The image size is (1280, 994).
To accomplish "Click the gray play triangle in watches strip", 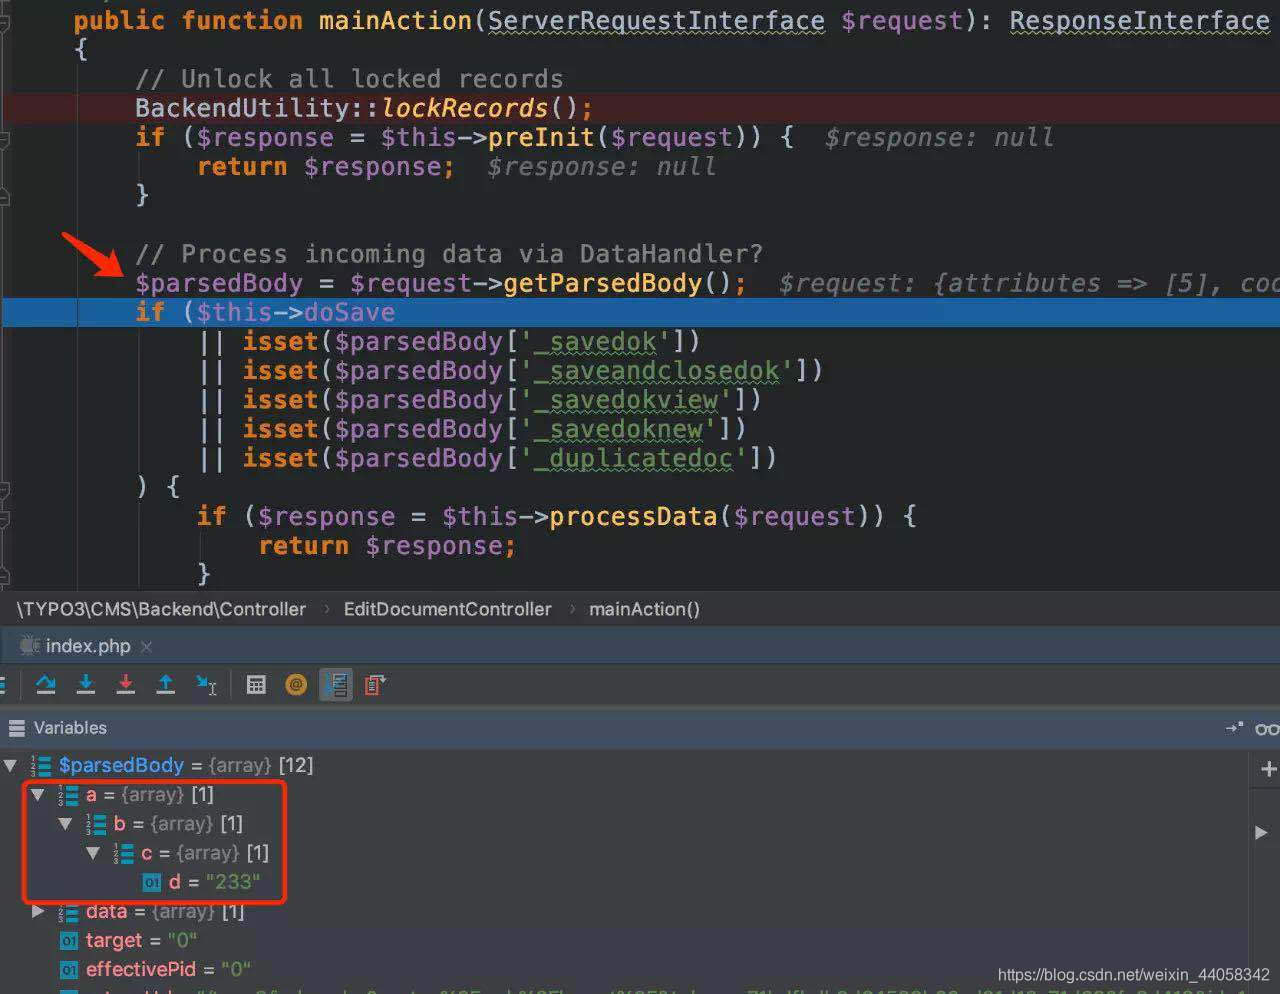I will click(x=1261, y=832).
